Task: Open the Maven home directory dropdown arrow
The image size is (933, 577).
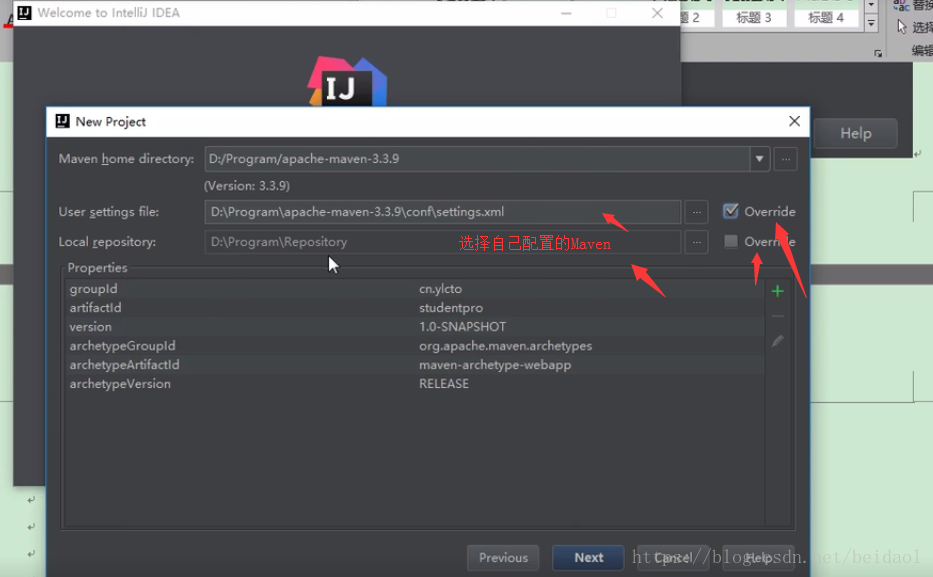Action: click(759, 159)
